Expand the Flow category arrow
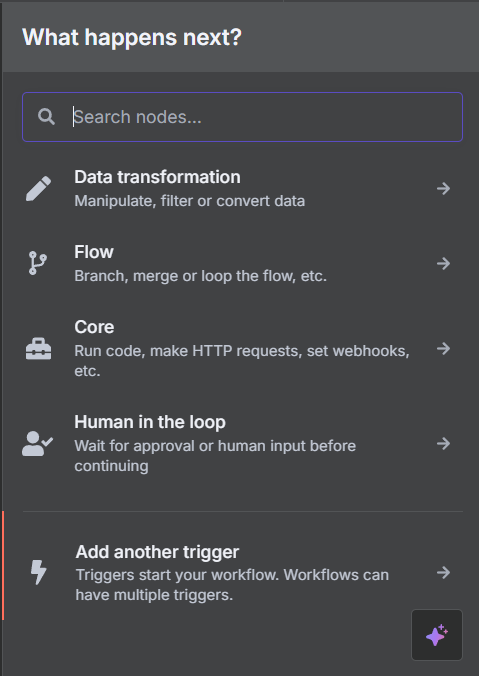This screenshot has height=676, width=479. tap(443, 263)
